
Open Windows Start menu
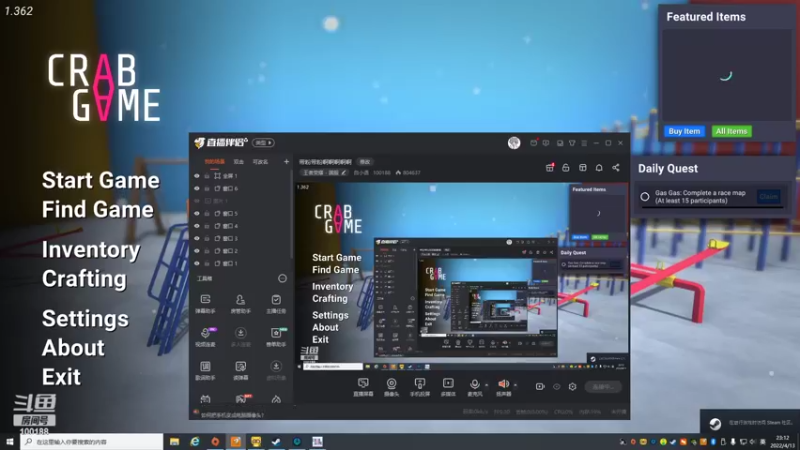pyautogui.click(x=9, y=441)
